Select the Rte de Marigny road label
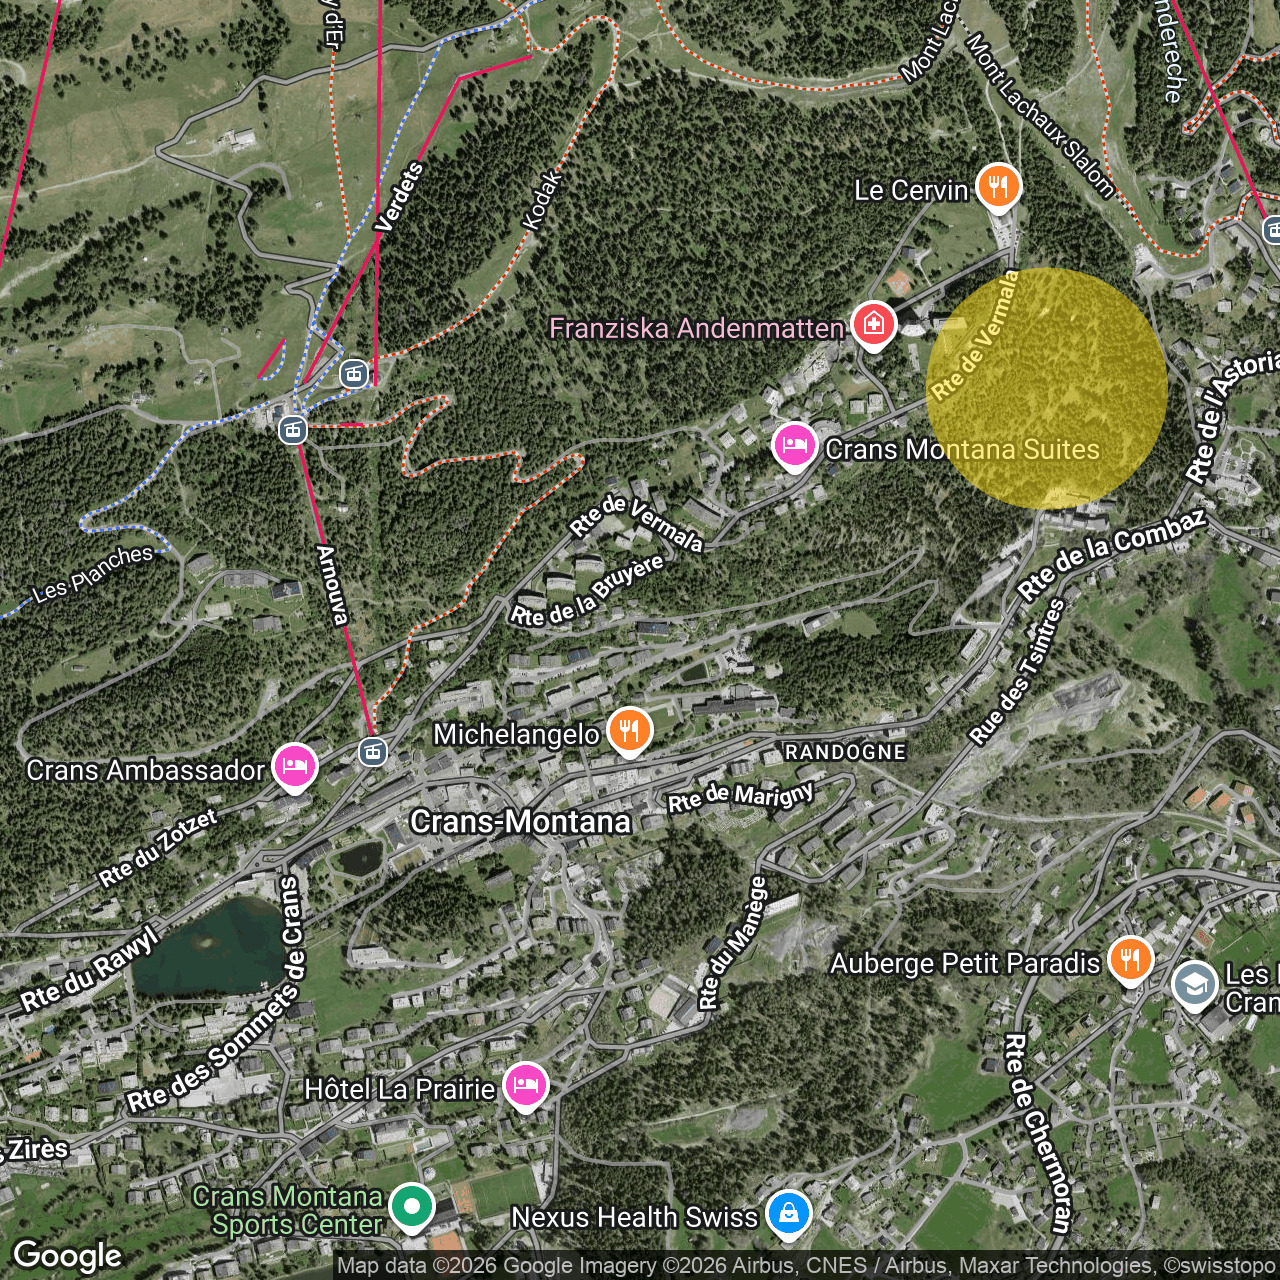Viewport: 1280px width, 1280px height. (741, 797)
